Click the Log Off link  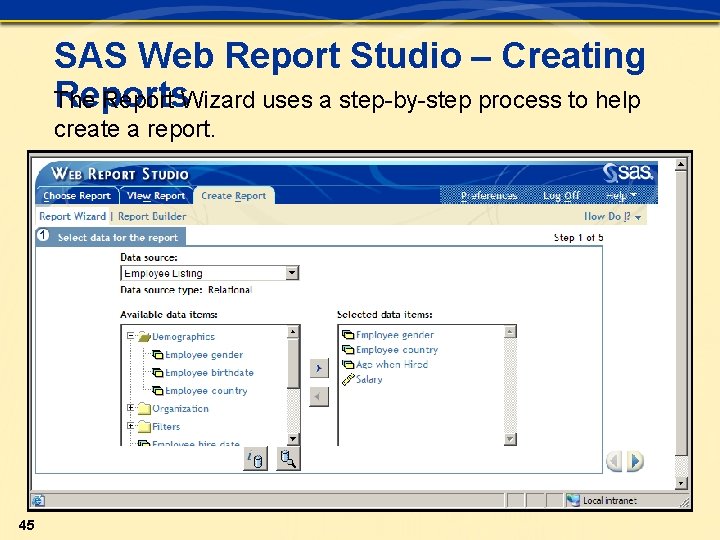pyautogui.click(x=561, y=196)
